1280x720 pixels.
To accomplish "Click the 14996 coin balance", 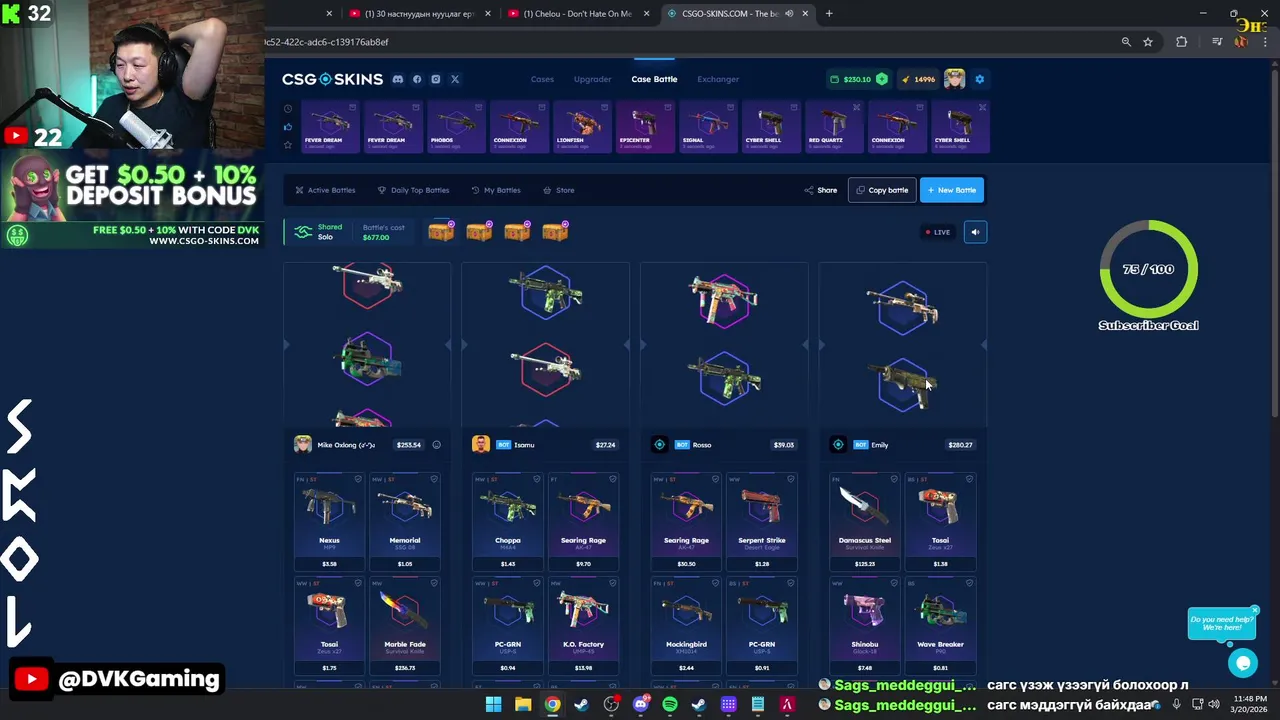I will tap(918, 79).
